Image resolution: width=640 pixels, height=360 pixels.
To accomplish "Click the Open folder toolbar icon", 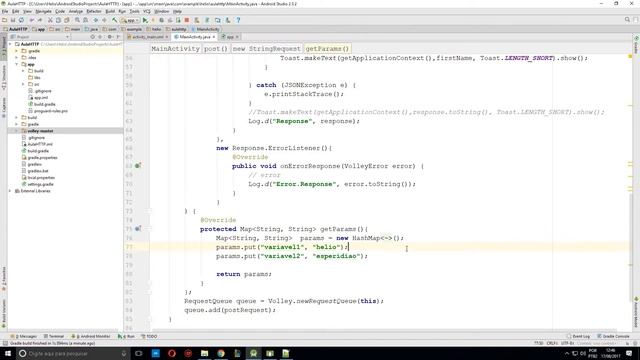I will 4,20.
